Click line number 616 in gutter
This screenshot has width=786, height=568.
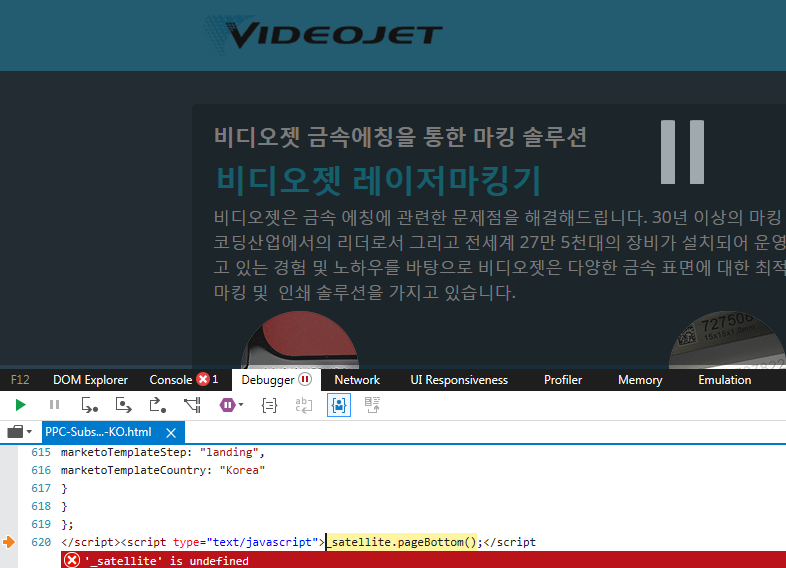click(41, 470)
